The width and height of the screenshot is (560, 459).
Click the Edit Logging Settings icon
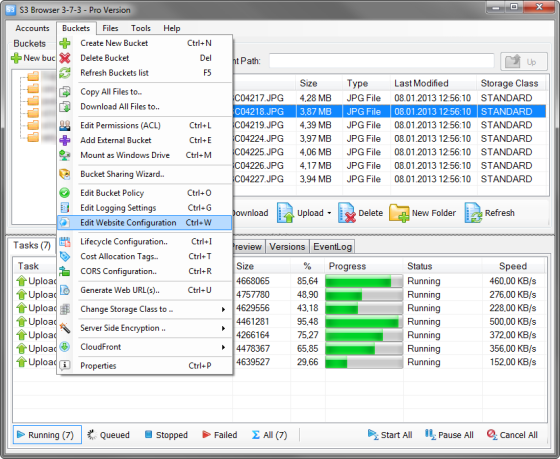pos(65,208)
